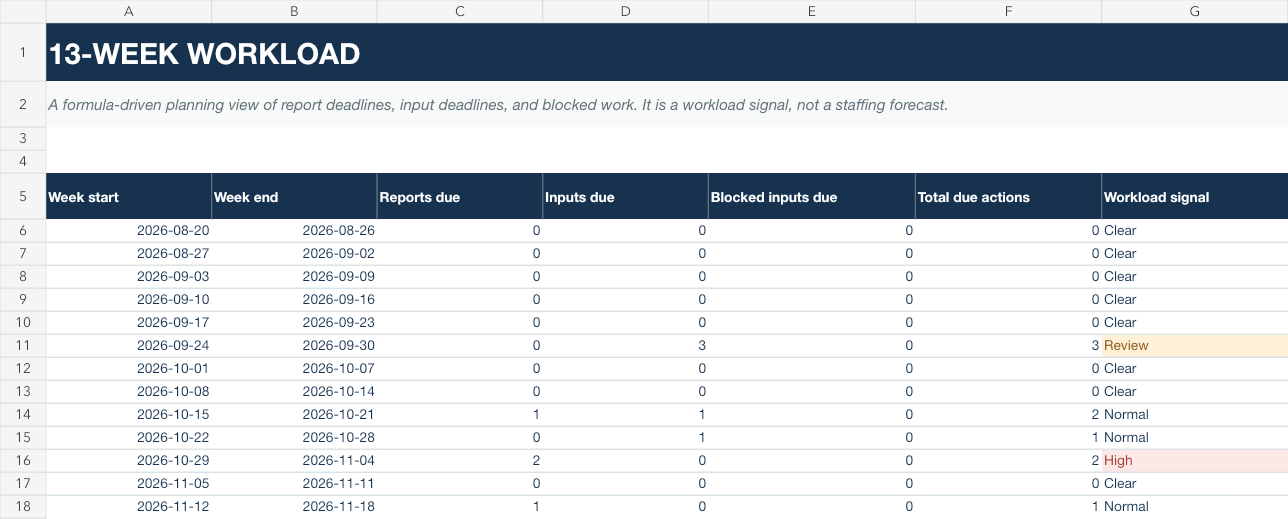1288x519 pixels.
Task: Select the cell with date 2026-09-24
Action: coord(128,345)
